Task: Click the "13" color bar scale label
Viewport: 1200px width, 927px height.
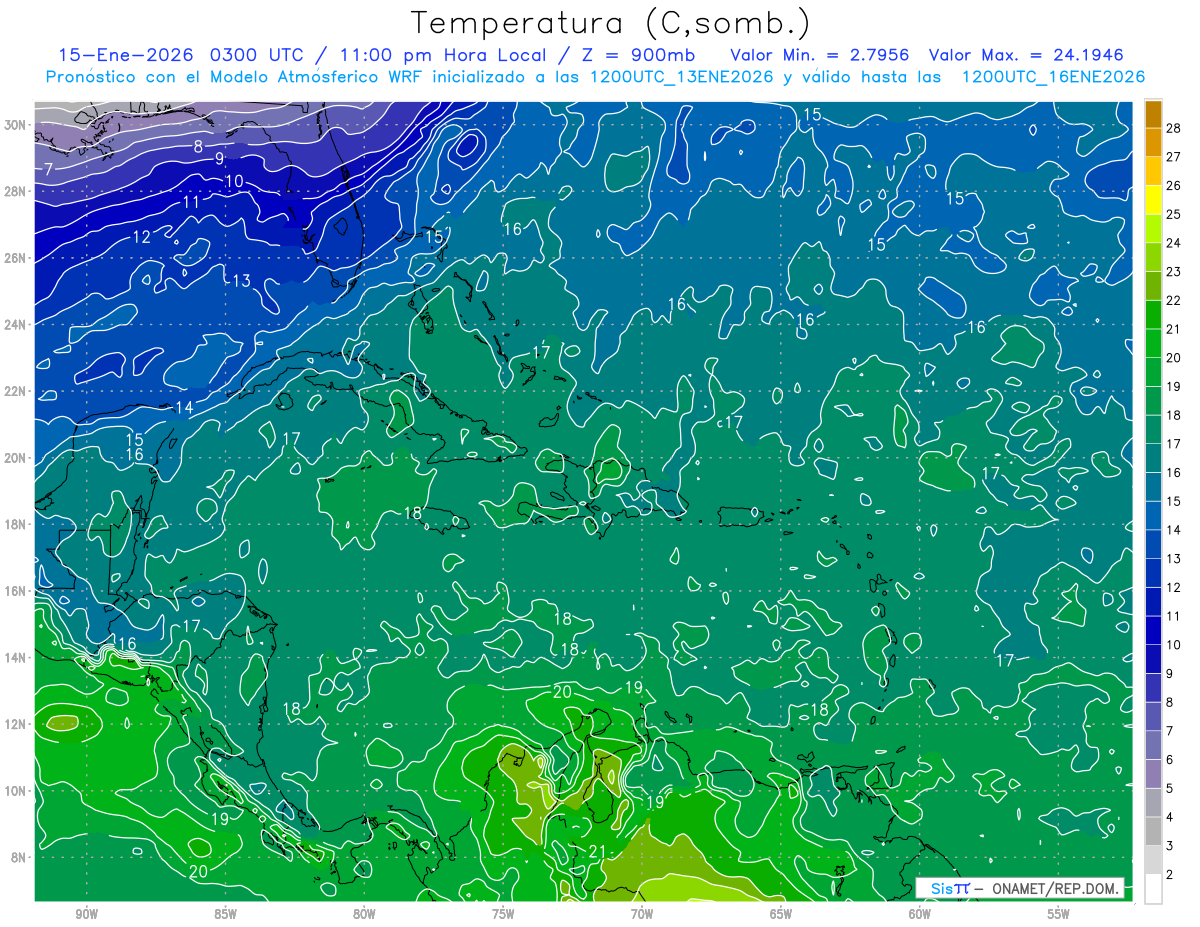Action: [x=1174, y=559]
